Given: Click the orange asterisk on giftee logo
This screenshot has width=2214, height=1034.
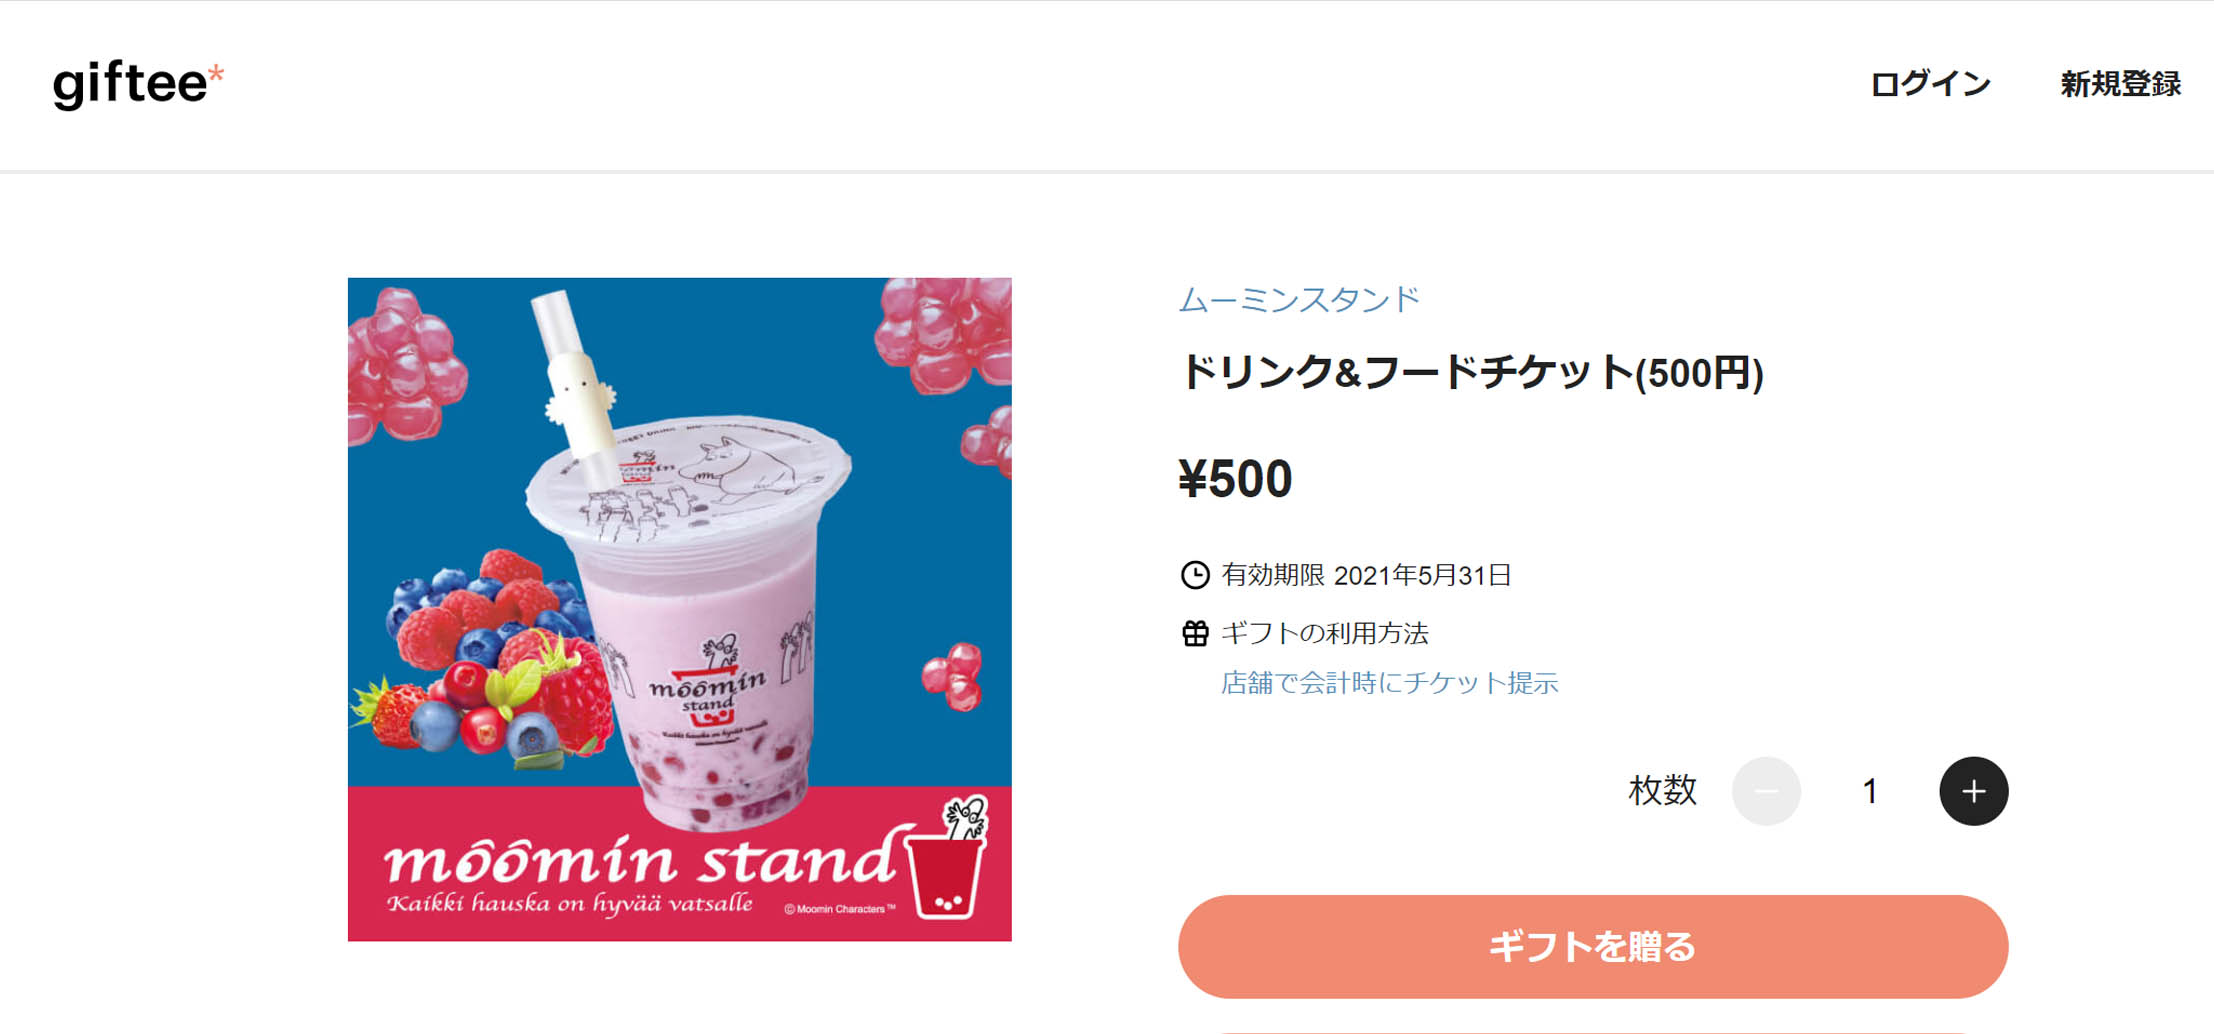Looking at the screenshot, I should pos(215,73).
